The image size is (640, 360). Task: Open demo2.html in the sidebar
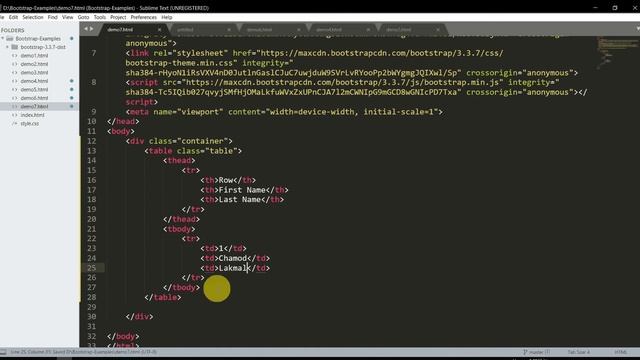[x=34, y=64]
